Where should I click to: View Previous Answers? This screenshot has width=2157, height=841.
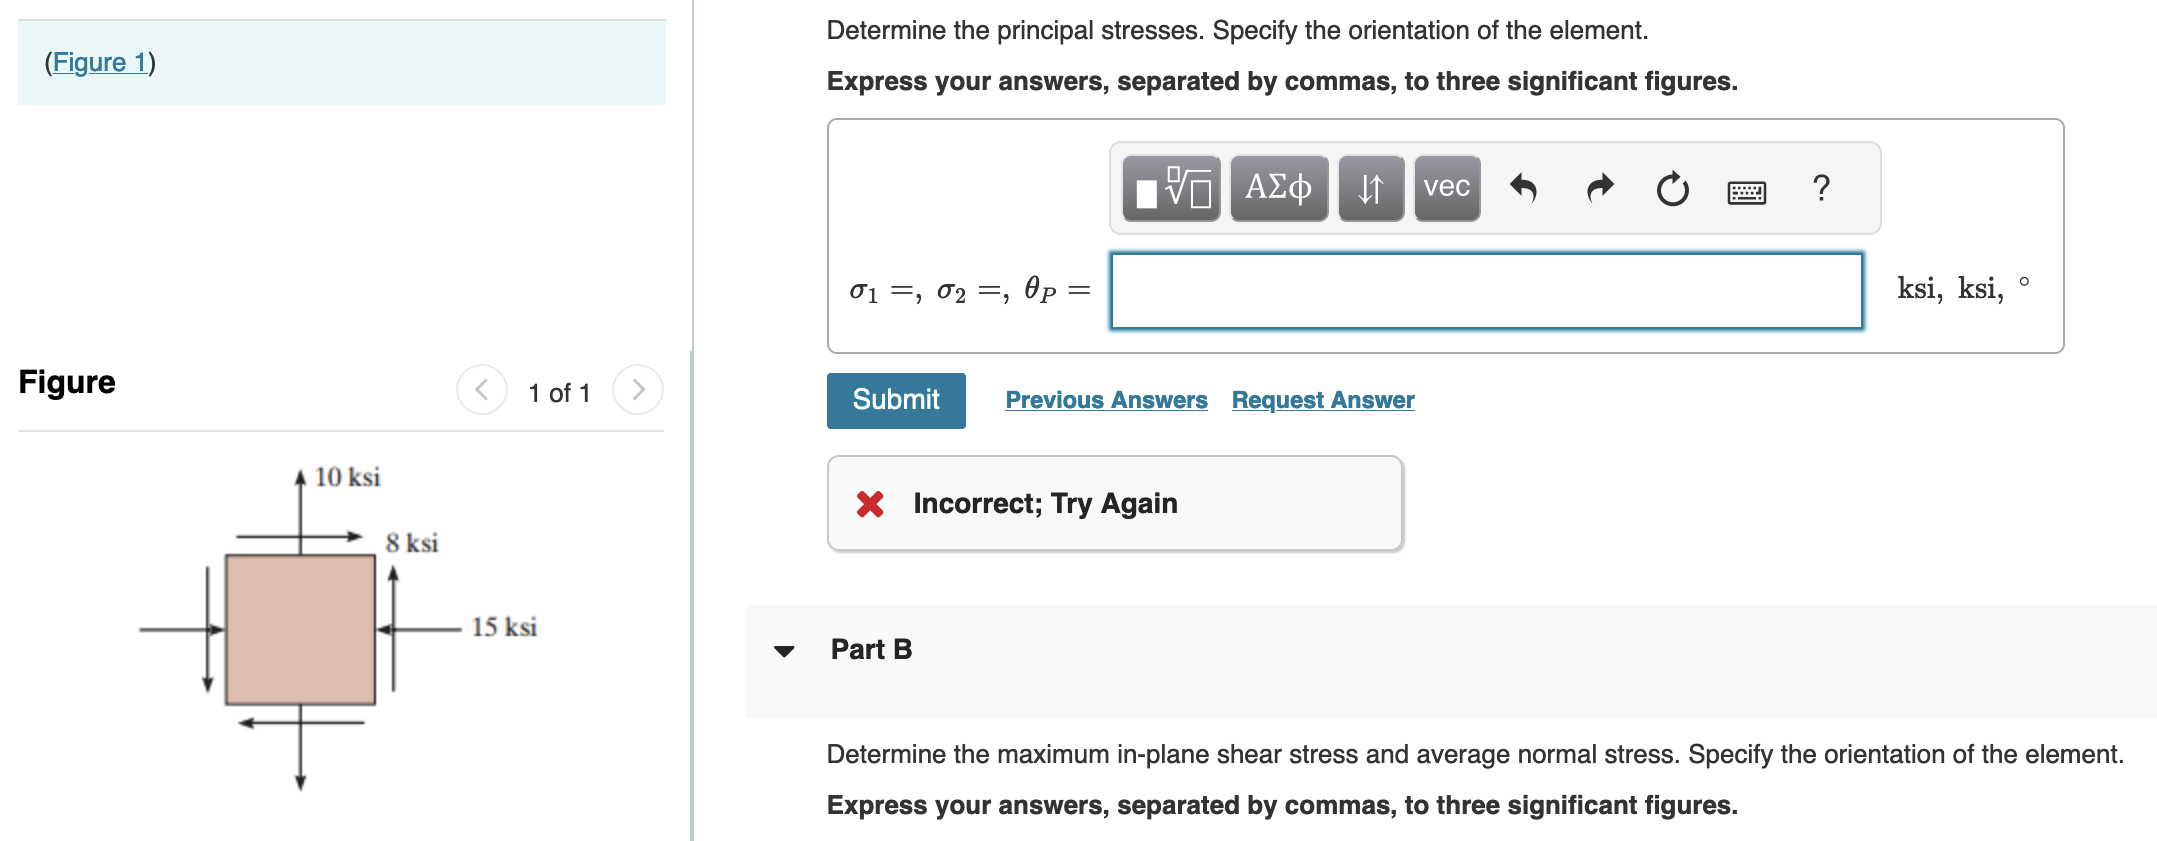[1106, 400]
